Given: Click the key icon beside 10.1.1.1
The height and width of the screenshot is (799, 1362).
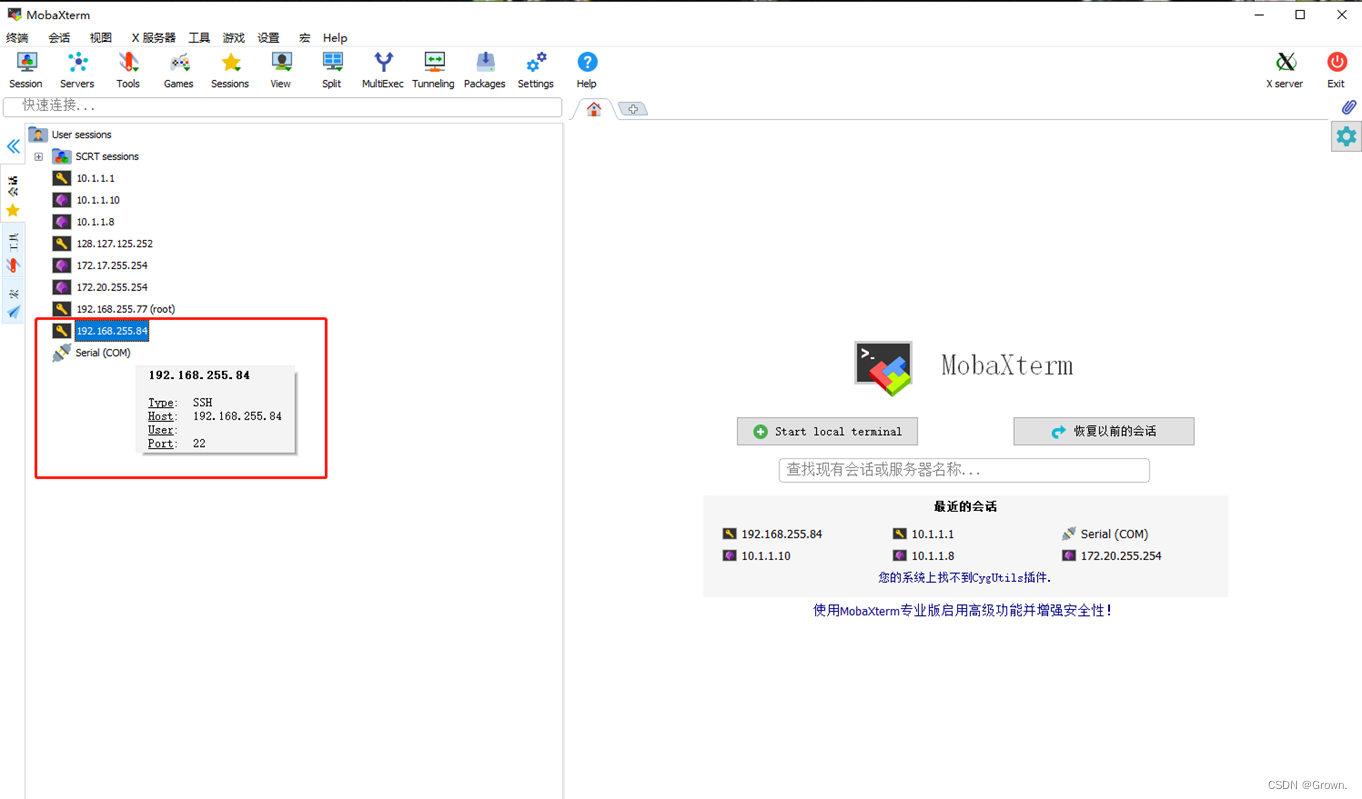Looking at the screenshot, I should 62,179.
